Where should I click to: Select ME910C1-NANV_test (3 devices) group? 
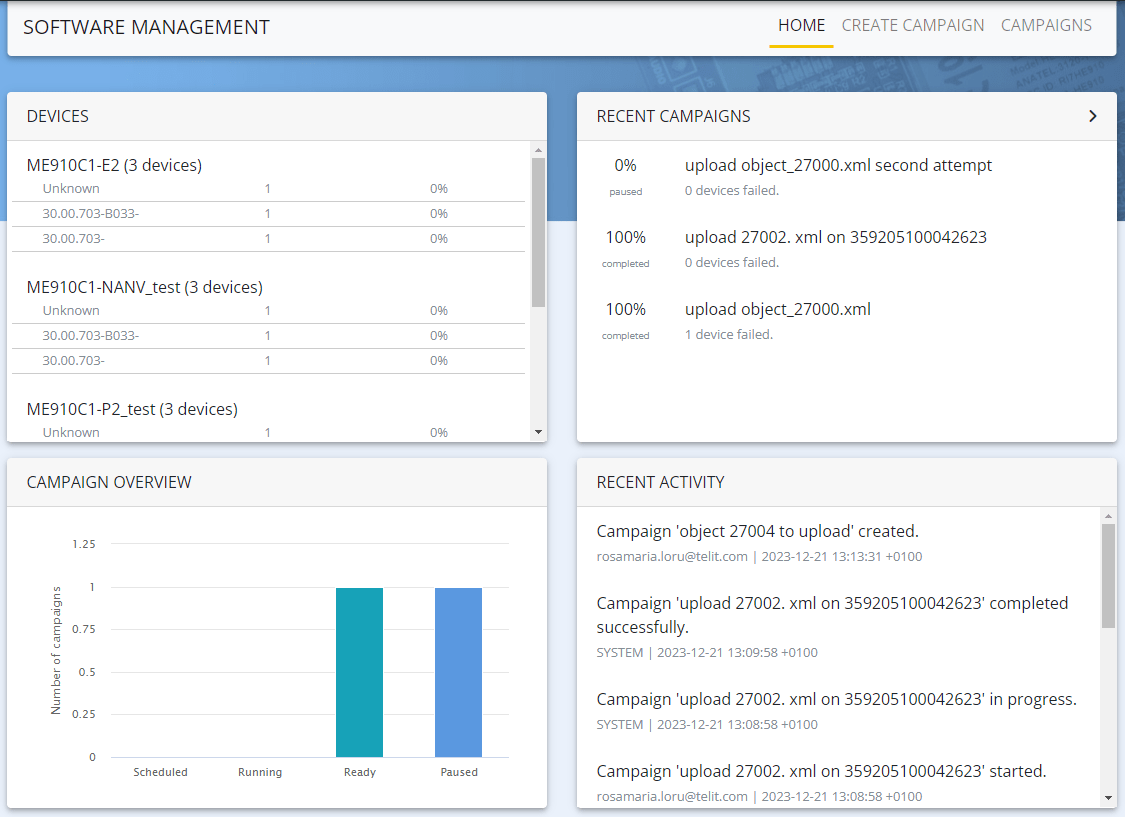click(x=144, y=287)
